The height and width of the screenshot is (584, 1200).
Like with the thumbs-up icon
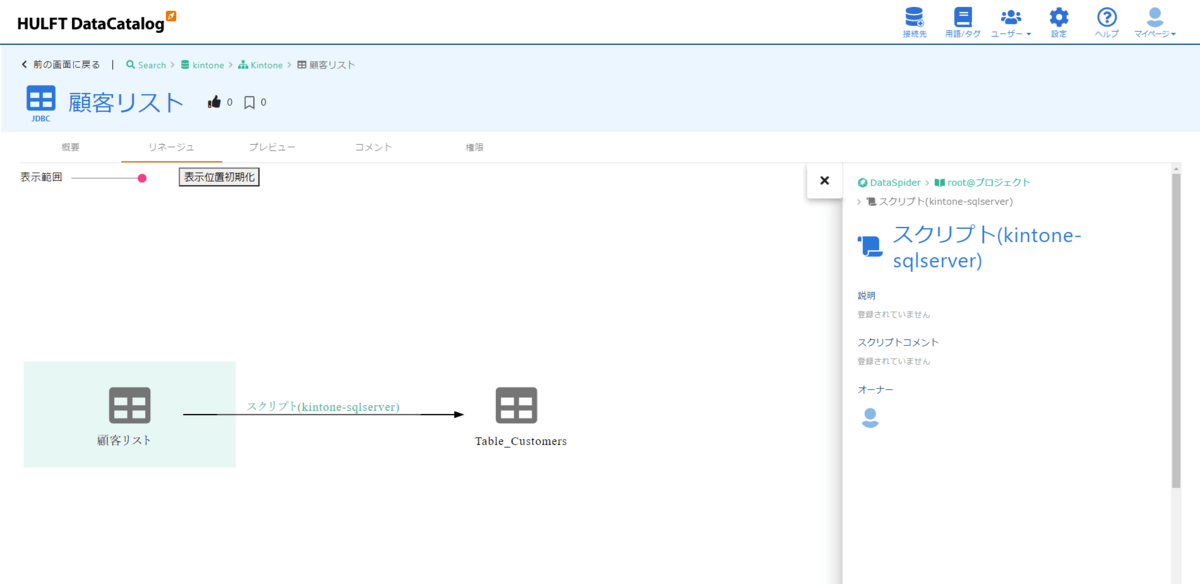[214, 102]
